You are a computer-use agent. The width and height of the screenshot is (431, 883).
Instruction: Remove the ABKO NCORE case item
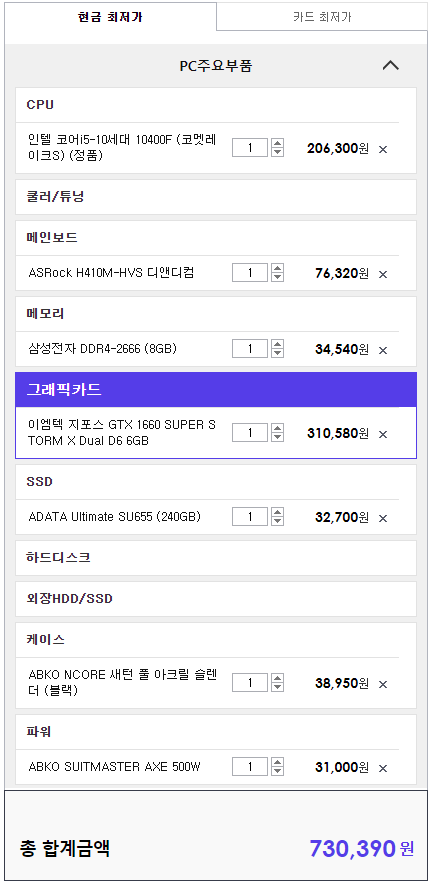click(383, 684)
